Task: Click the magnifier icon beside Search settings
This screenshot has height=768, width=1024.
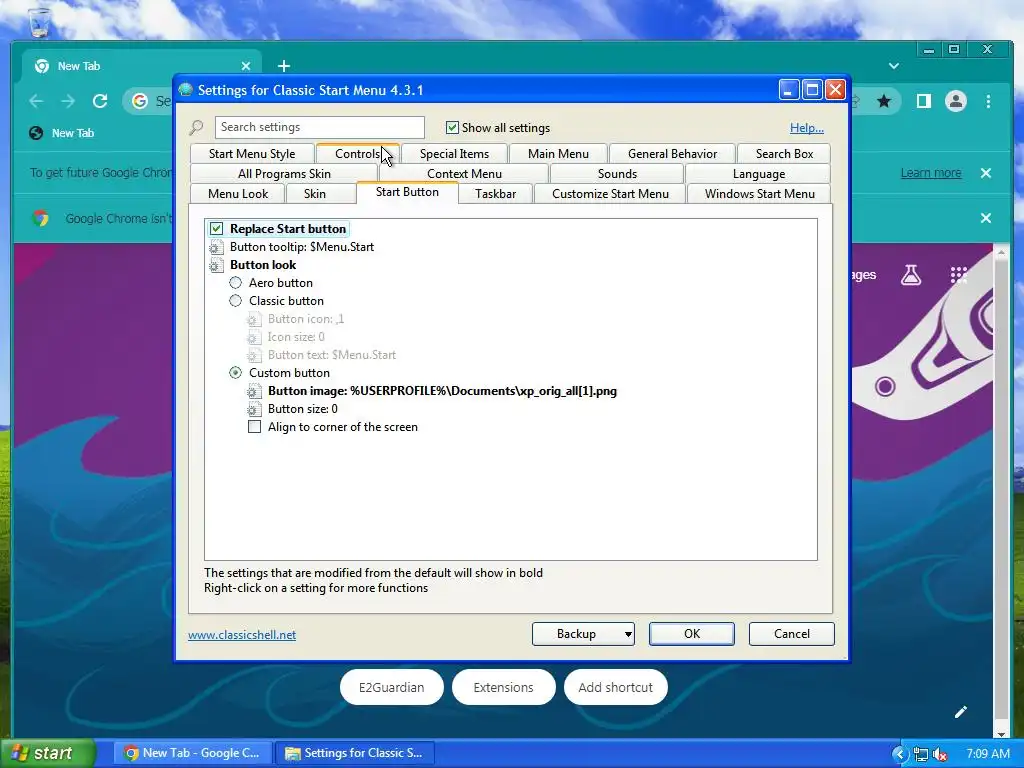Action: 196,127
